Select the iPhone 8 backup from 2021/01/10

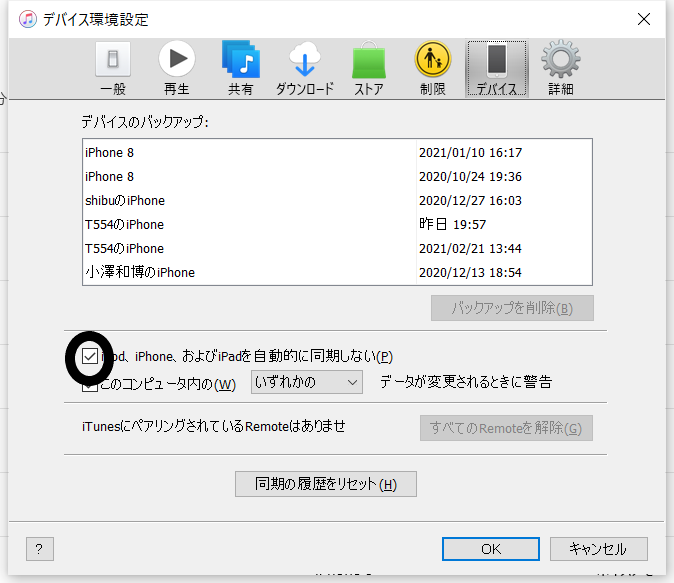coord(337,153)
